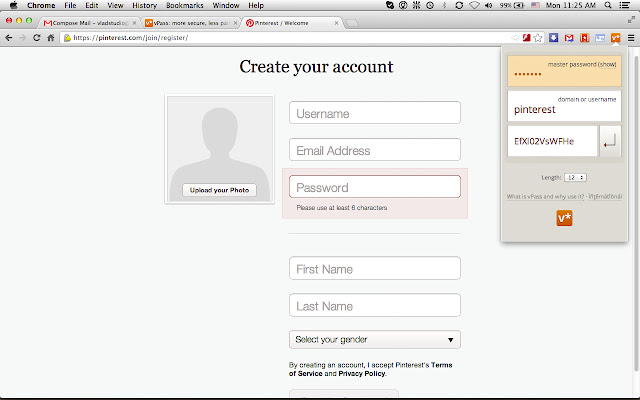
Task: Go to the Home page icon
Action: (x=51, y=38)
